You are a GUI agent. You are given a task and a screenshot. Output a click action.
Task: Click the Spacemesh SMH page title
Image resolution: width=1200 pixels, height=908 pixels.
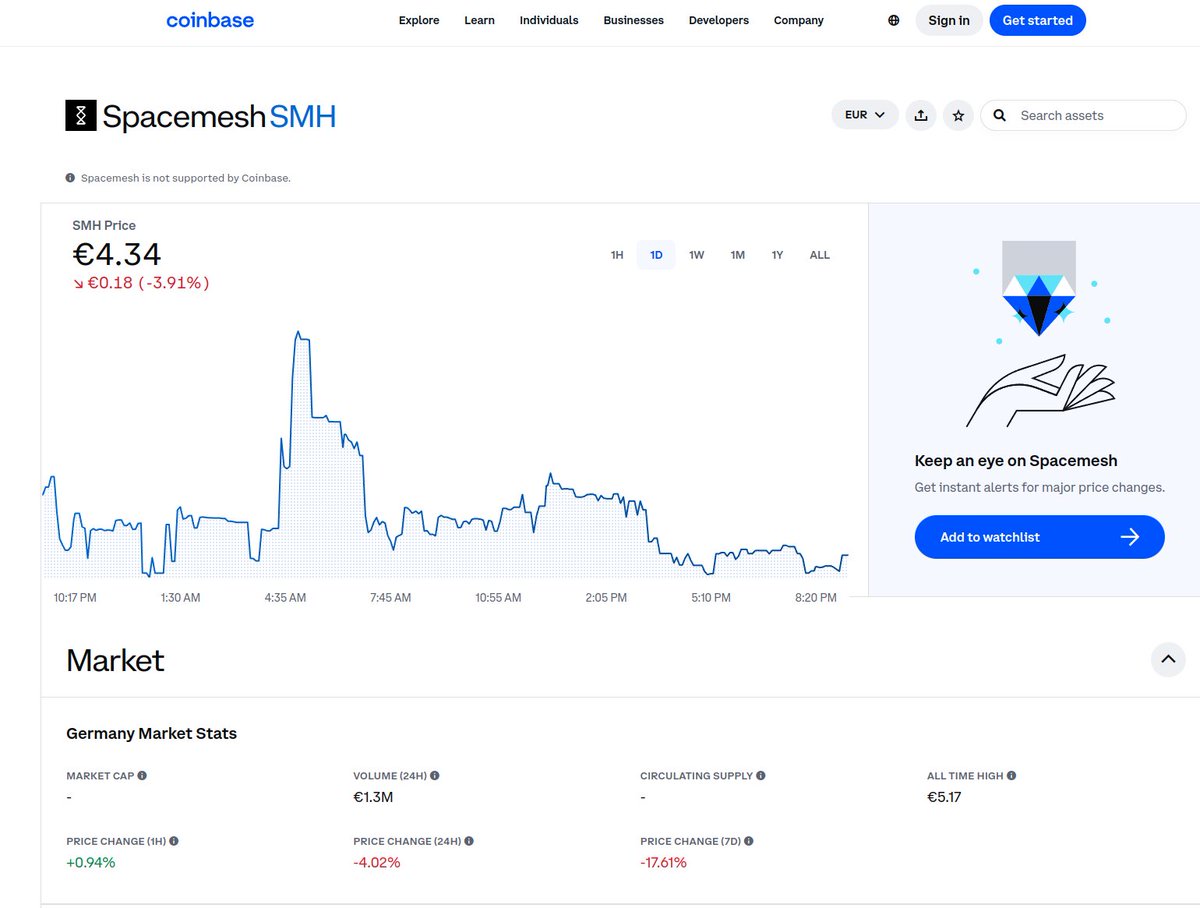(x=219, y=117)
